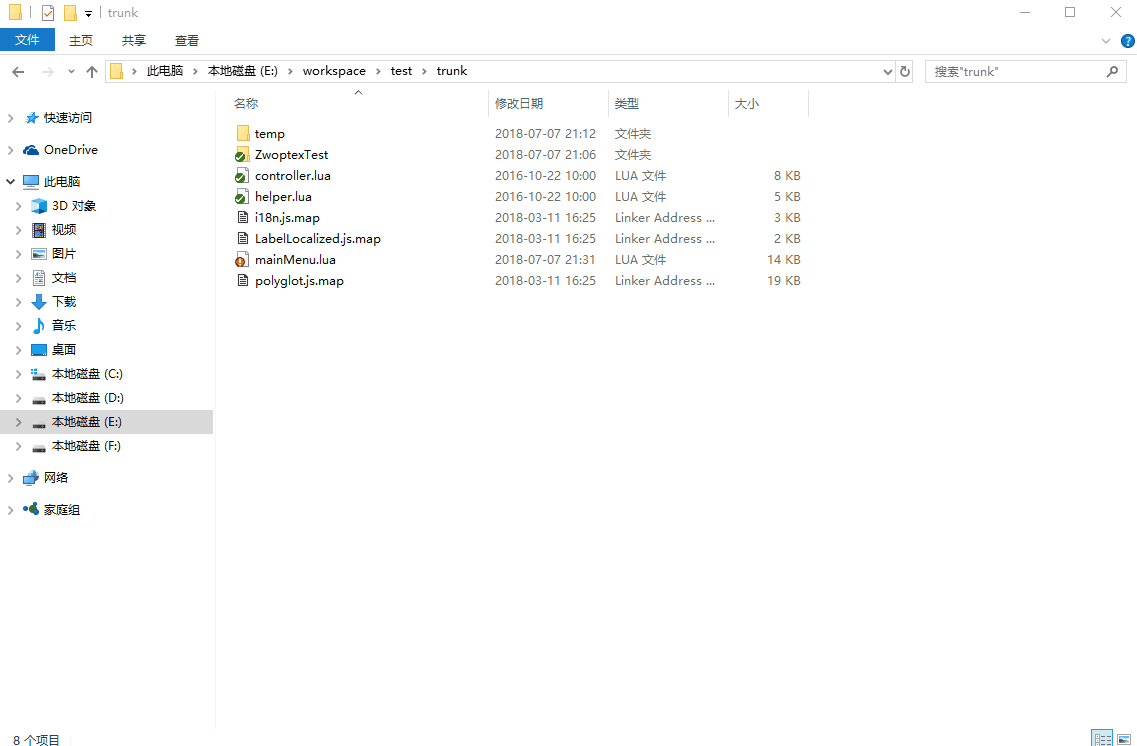Click the Help question mark icon
The image size is (1137, 746).
tap(1127, 41)
